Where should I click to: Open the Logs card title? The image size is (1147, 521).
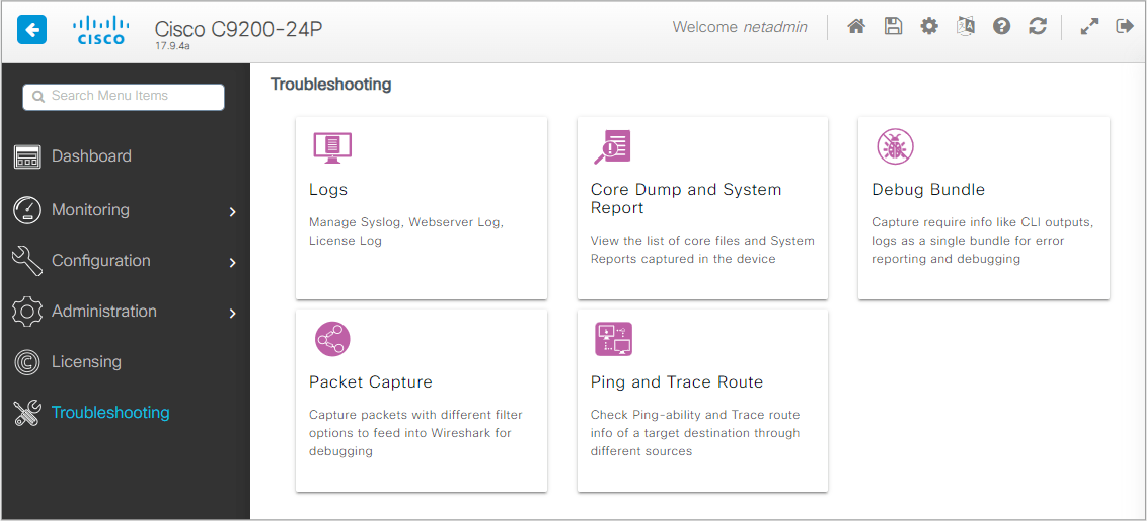click(328, 190)
